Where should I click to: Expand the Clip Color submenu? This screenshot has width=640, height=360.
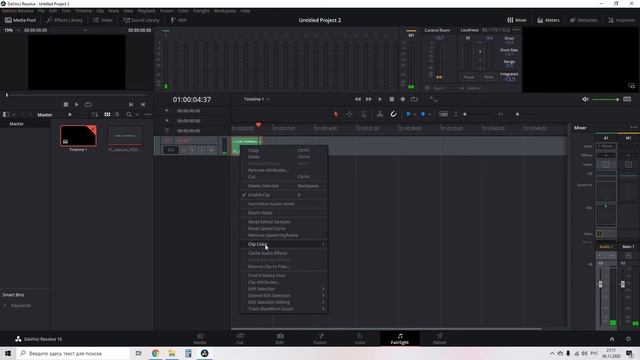[284, 244]
